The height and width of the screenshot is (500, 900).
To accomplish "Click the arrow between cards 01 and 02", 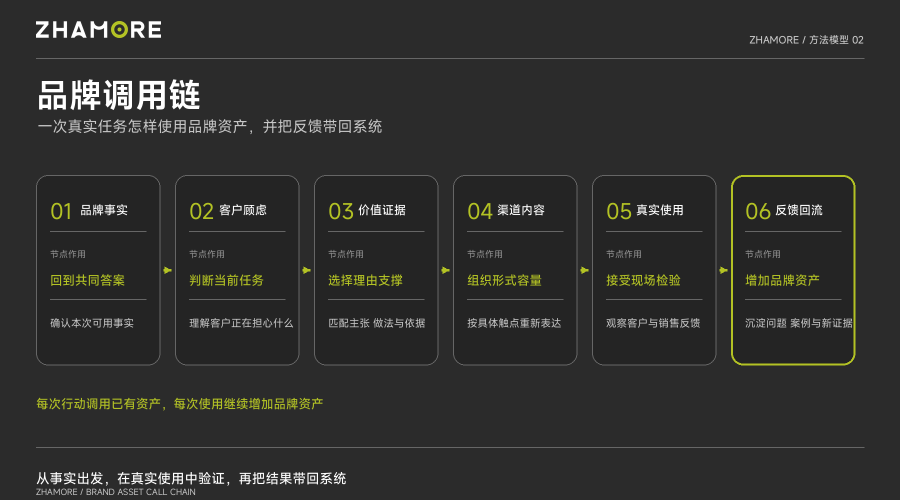I will pyautogui.click(x=168, y=270).
